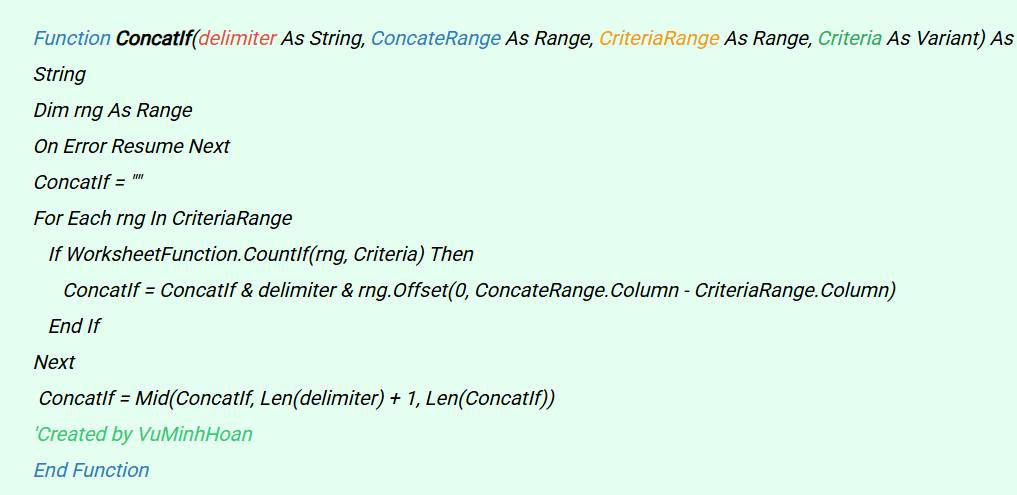Screen dimensions: 1017x495
Task: Click WorksheetFunction.CountIf in the If statement
Action: 187,254
